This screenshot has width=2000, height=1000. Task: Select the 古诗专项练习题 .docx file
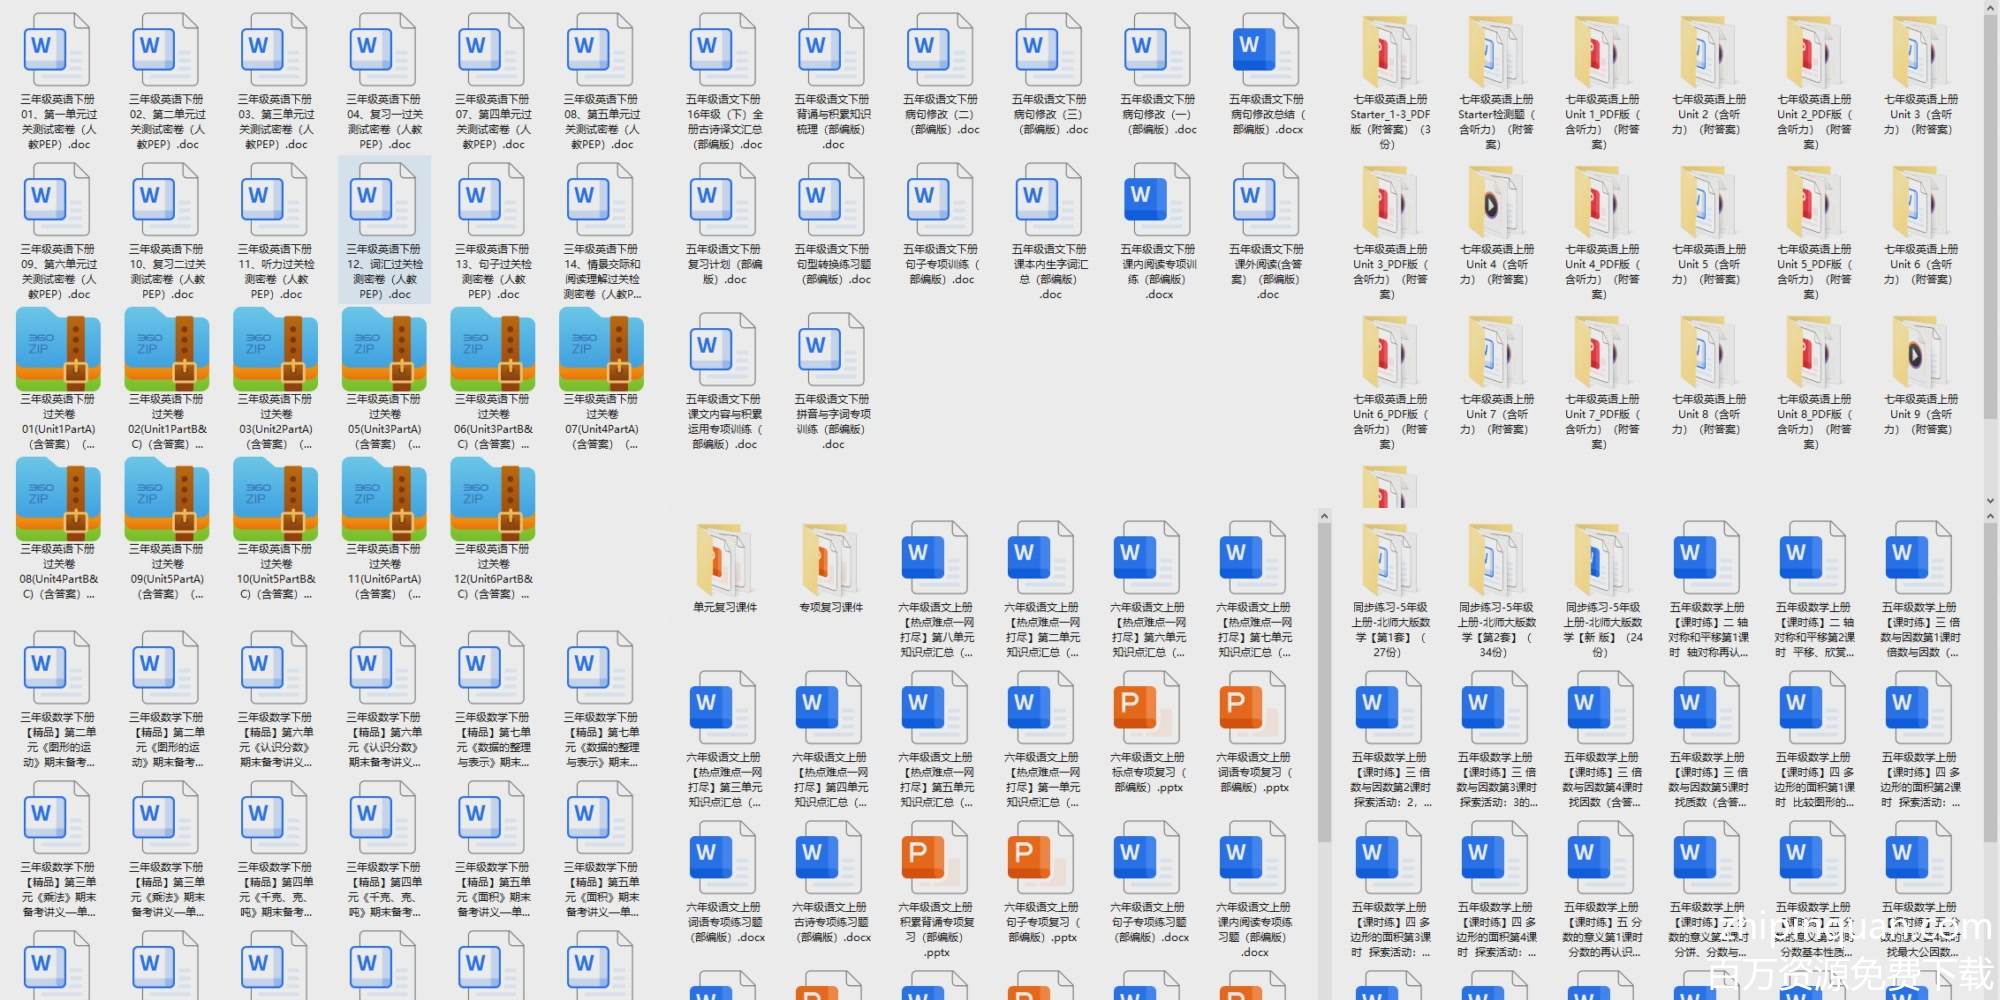point(830,860)
